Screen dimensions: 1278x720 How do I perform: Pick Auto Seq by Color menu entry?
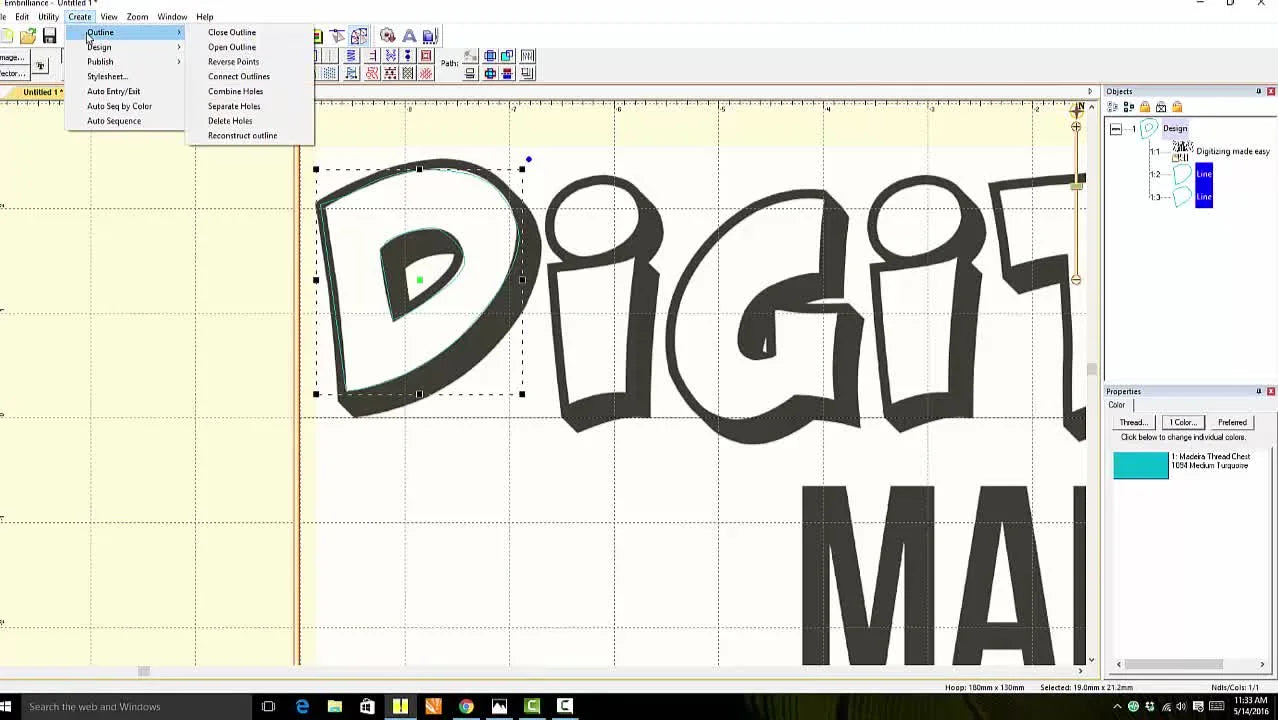[x=119, y=106]
